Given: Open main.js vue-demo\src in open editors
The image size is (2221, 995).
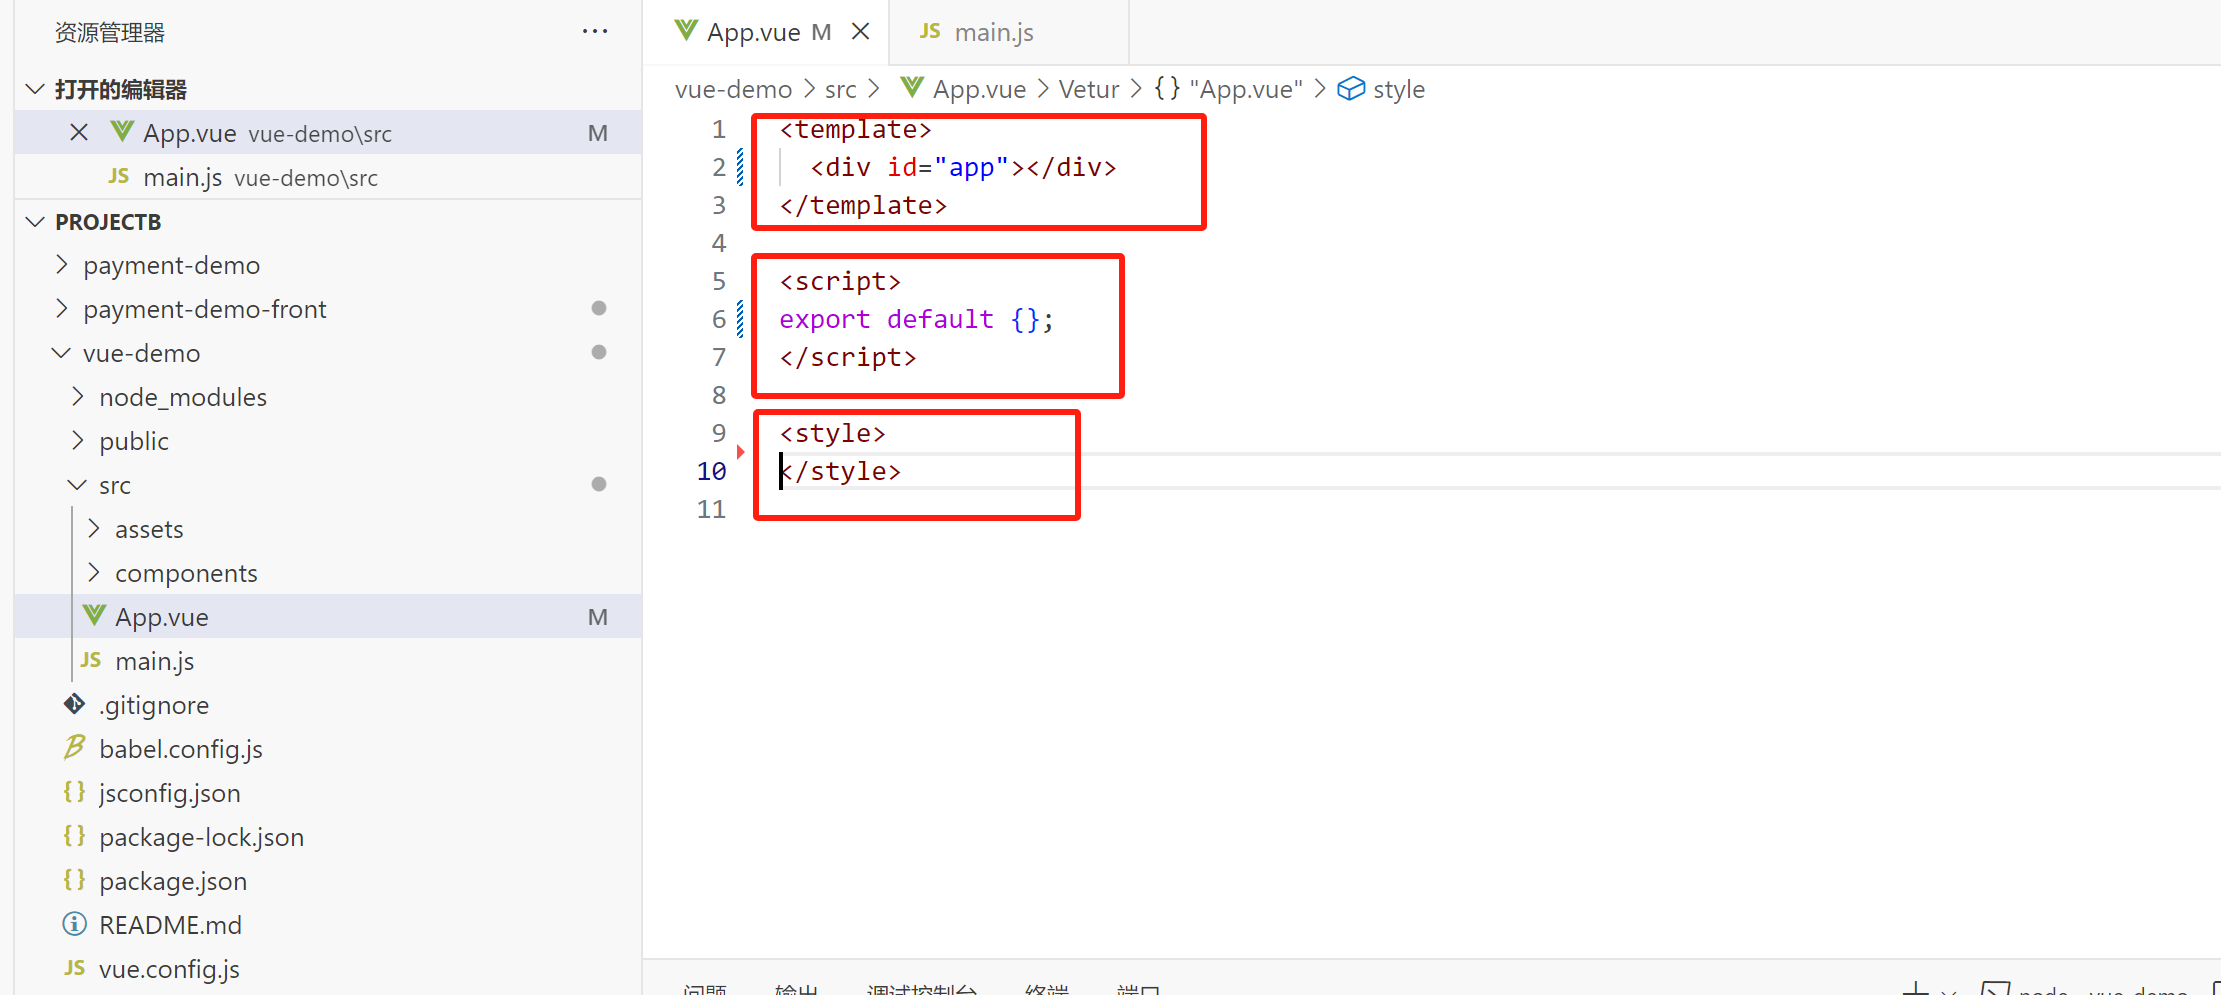Looking at the screenshot, I should click(328, 177).
